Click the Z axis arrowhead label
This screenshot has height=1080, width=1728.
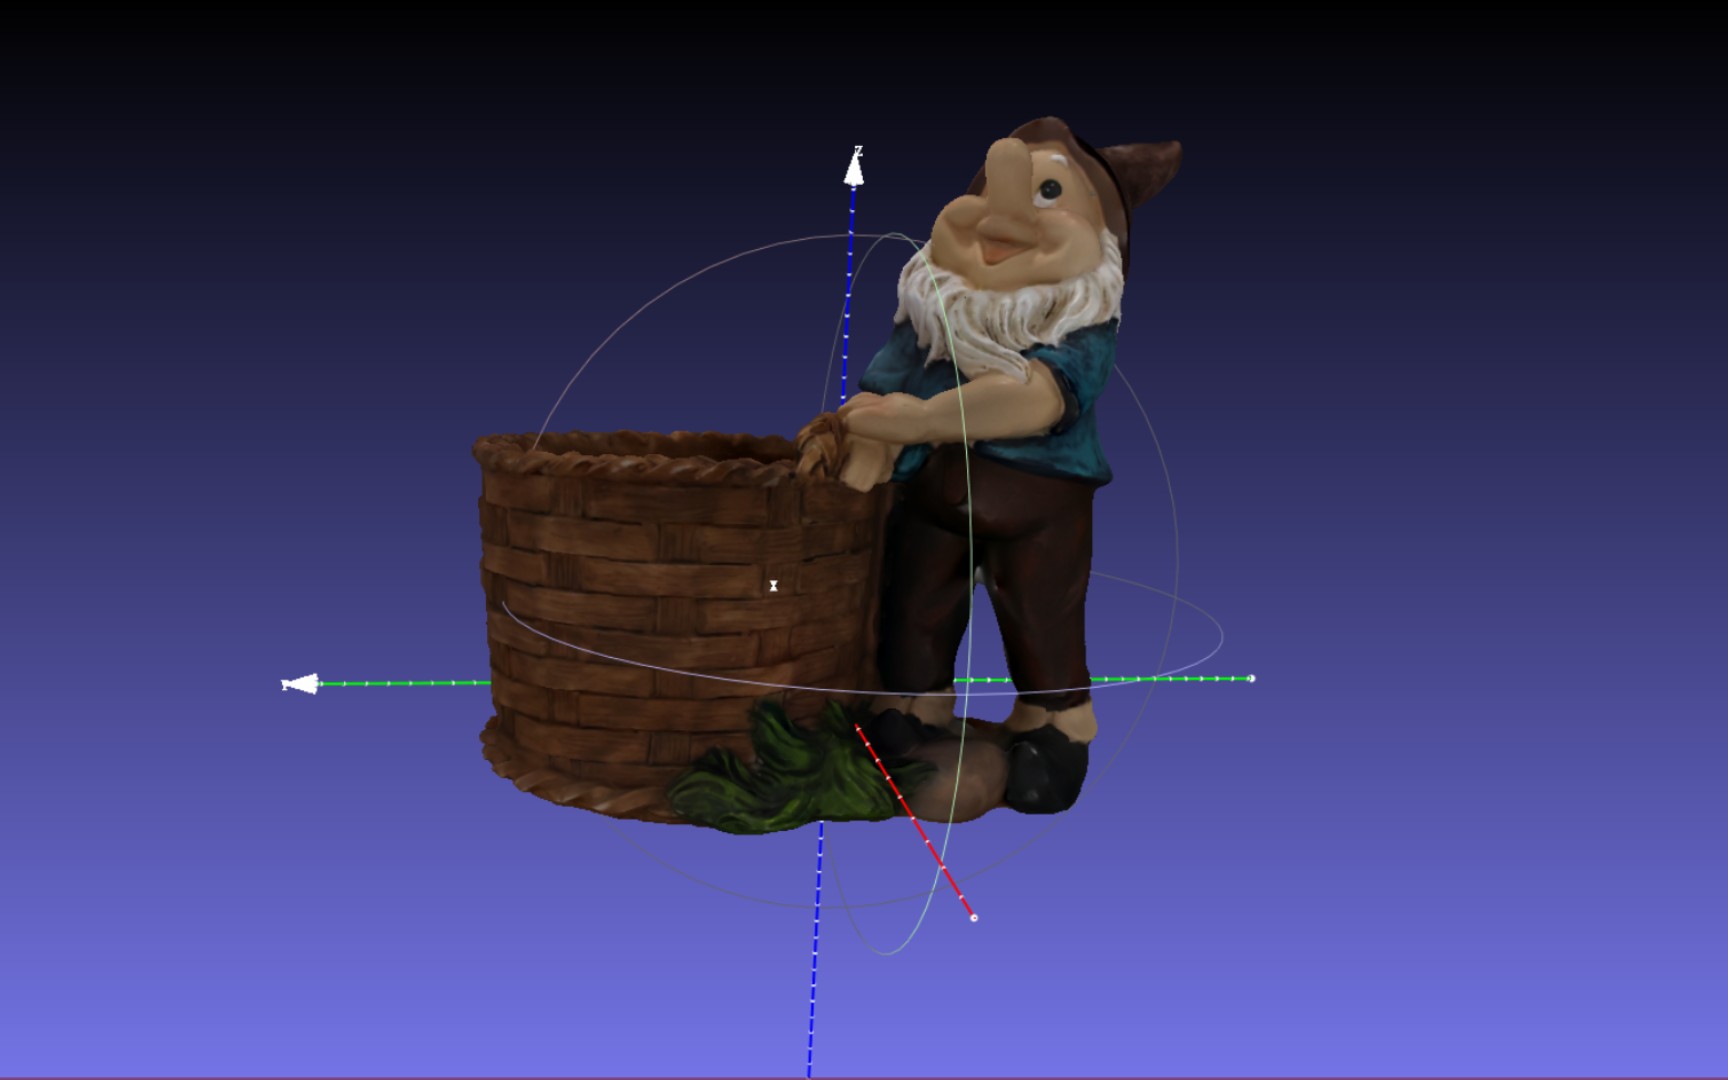click(858, 152)
